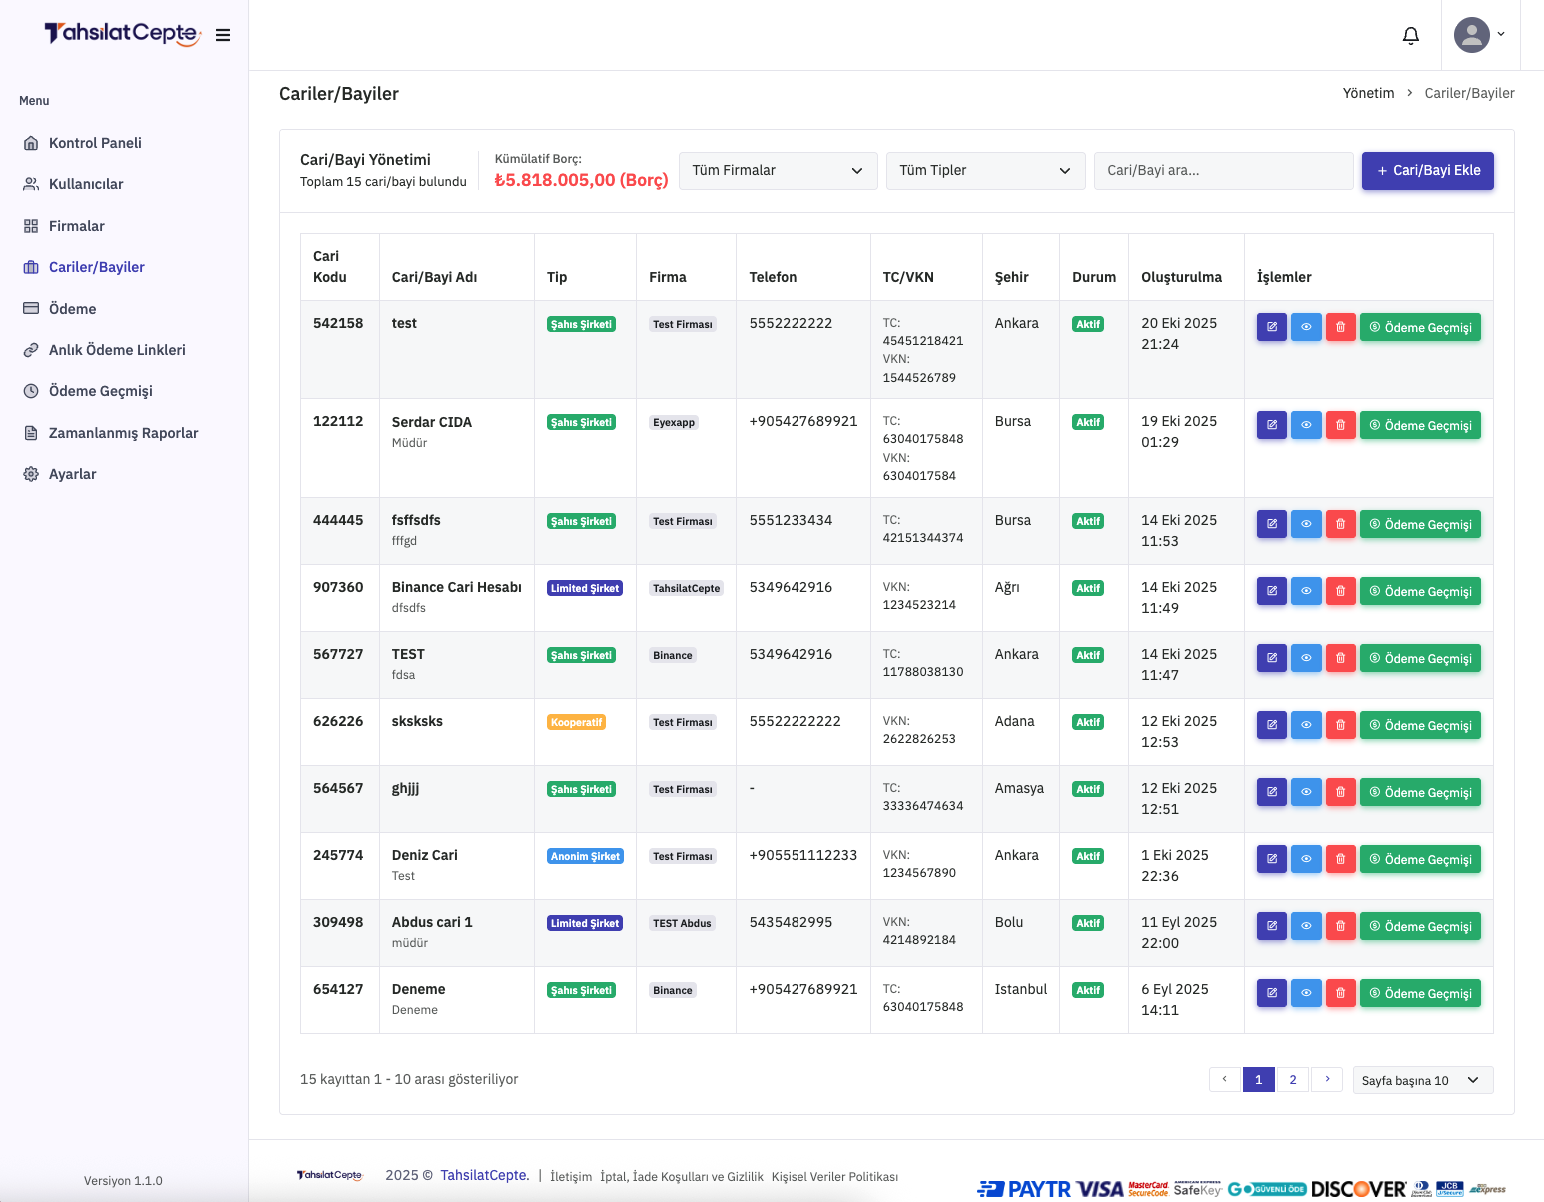Expand the Tüm Tipler filter dropdown
The height and width of the screenshot is (1202, 1544).
pyautogui.click(x=984, y=171)
